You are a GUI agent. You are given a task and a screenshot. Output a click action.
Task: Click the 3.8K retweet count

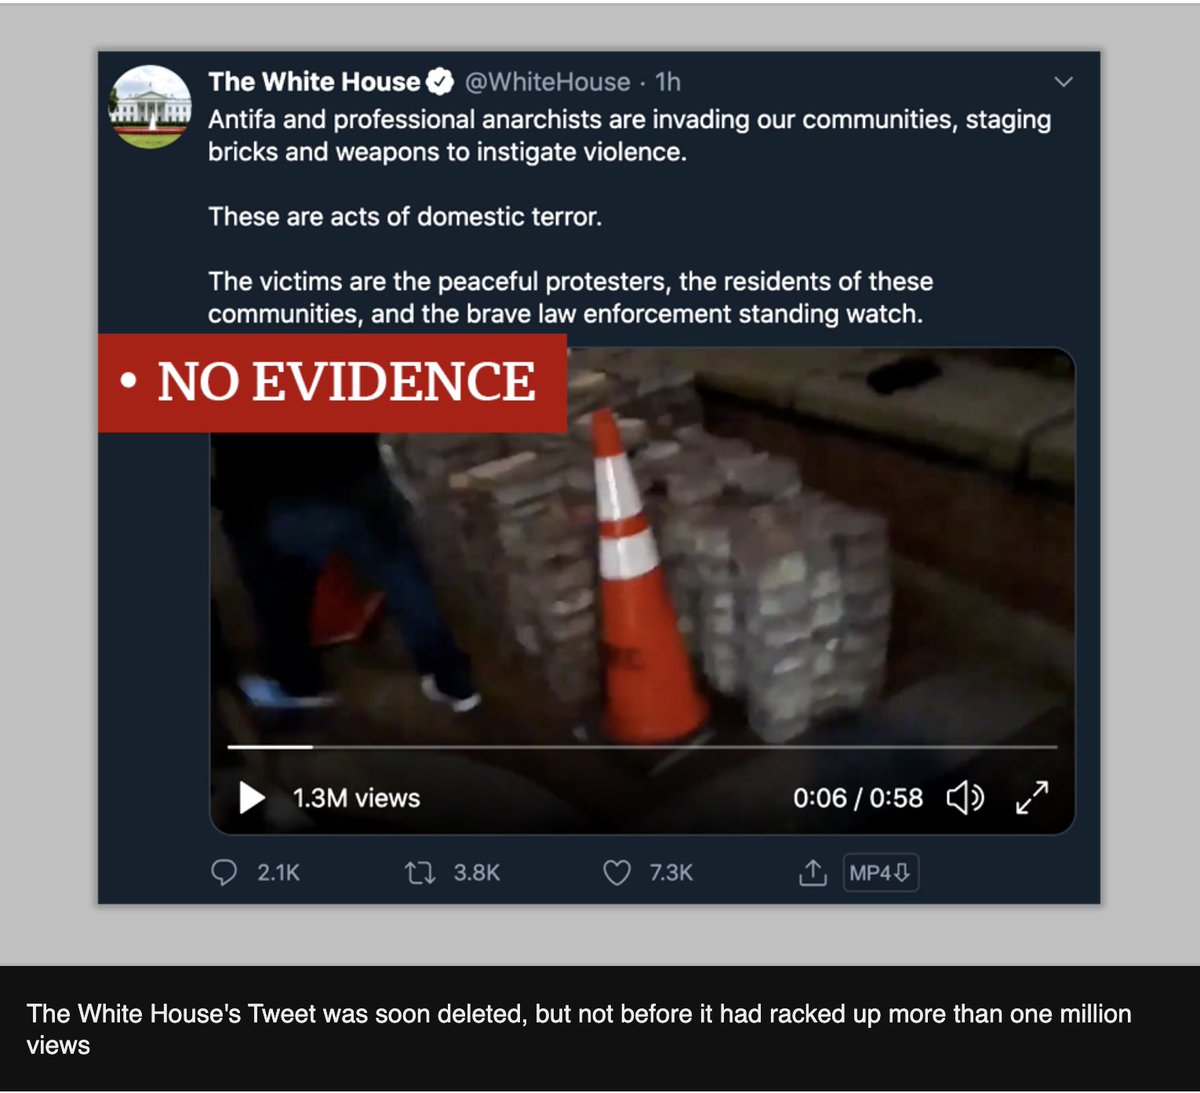click(x=477, y=873)
